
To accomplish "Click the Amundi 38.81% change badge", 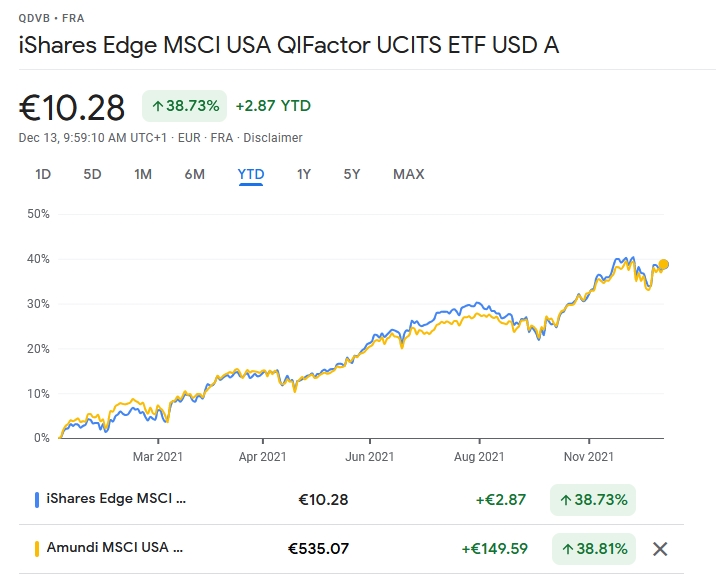I will point(594,548).
